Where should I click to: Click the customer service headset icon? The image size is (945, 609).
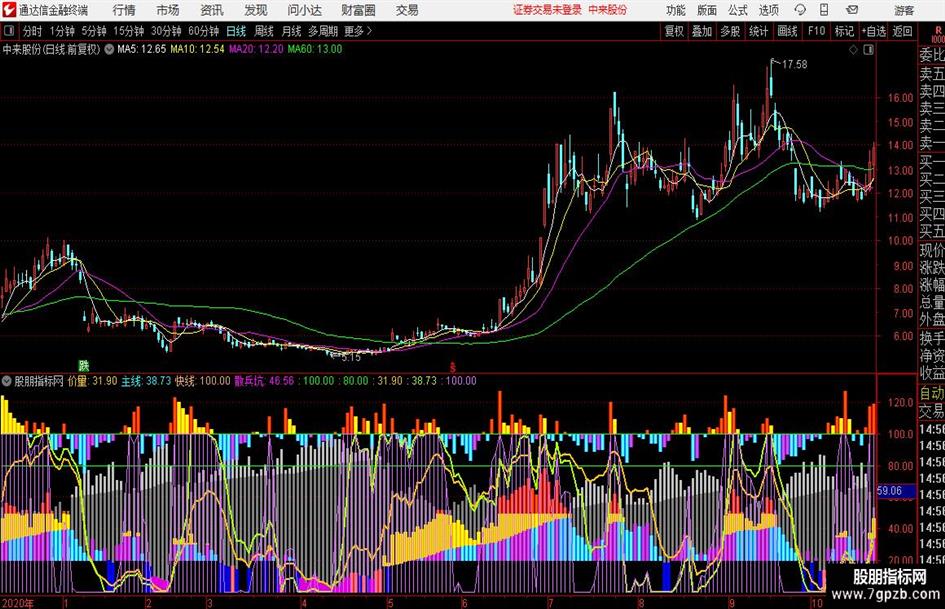(x=800, y=10)
